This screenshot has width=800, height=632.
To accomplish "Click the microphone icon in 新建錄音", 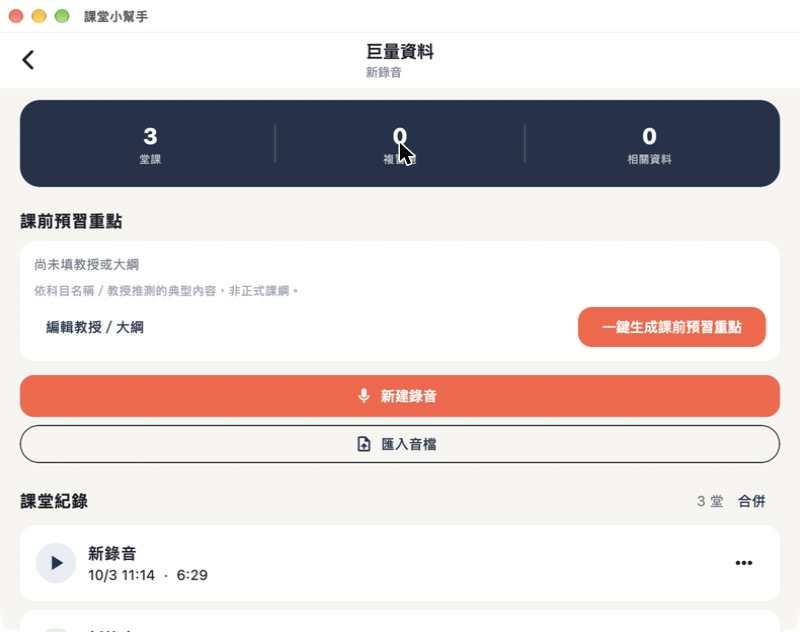I will [364, 396].
